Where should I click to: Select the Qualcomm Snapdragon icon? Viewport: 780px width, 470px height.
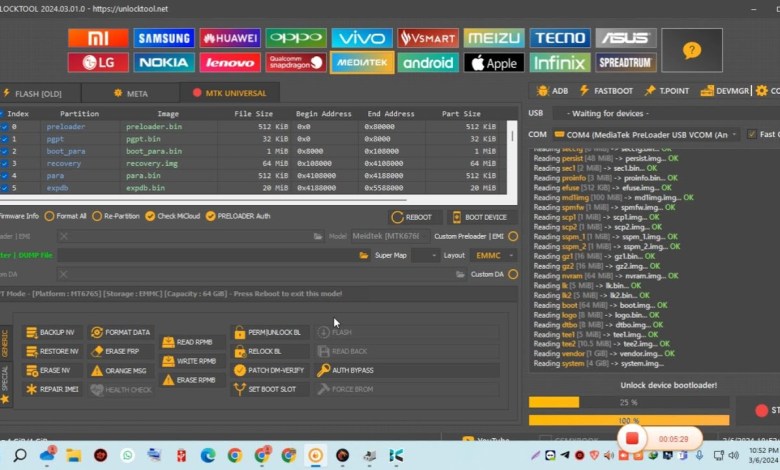[296, 63]
